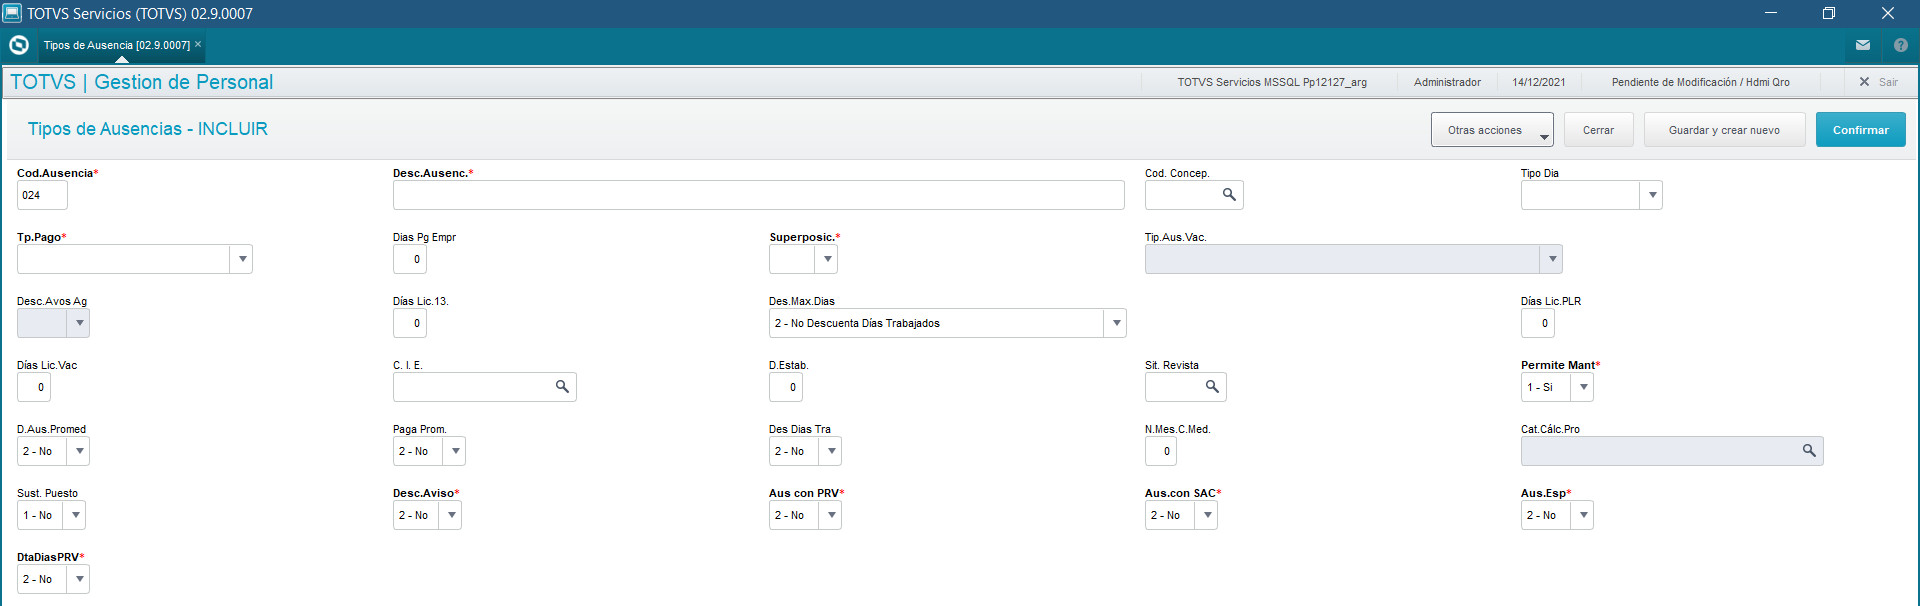Restore down the TOTVS Servicios window

pyautogui.click(x=1829, y=13)
